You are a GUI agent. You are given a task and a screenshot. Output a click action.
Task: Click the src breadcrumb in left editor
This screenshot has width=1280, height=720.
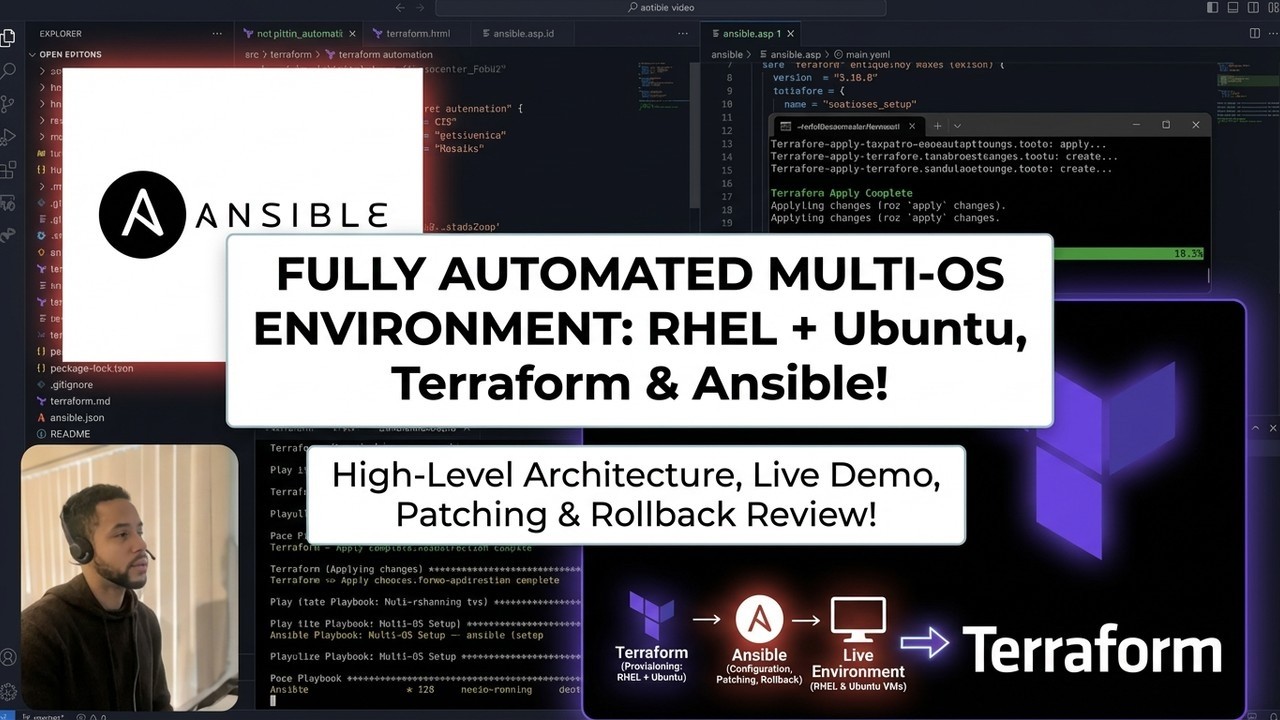click(252, 54)
